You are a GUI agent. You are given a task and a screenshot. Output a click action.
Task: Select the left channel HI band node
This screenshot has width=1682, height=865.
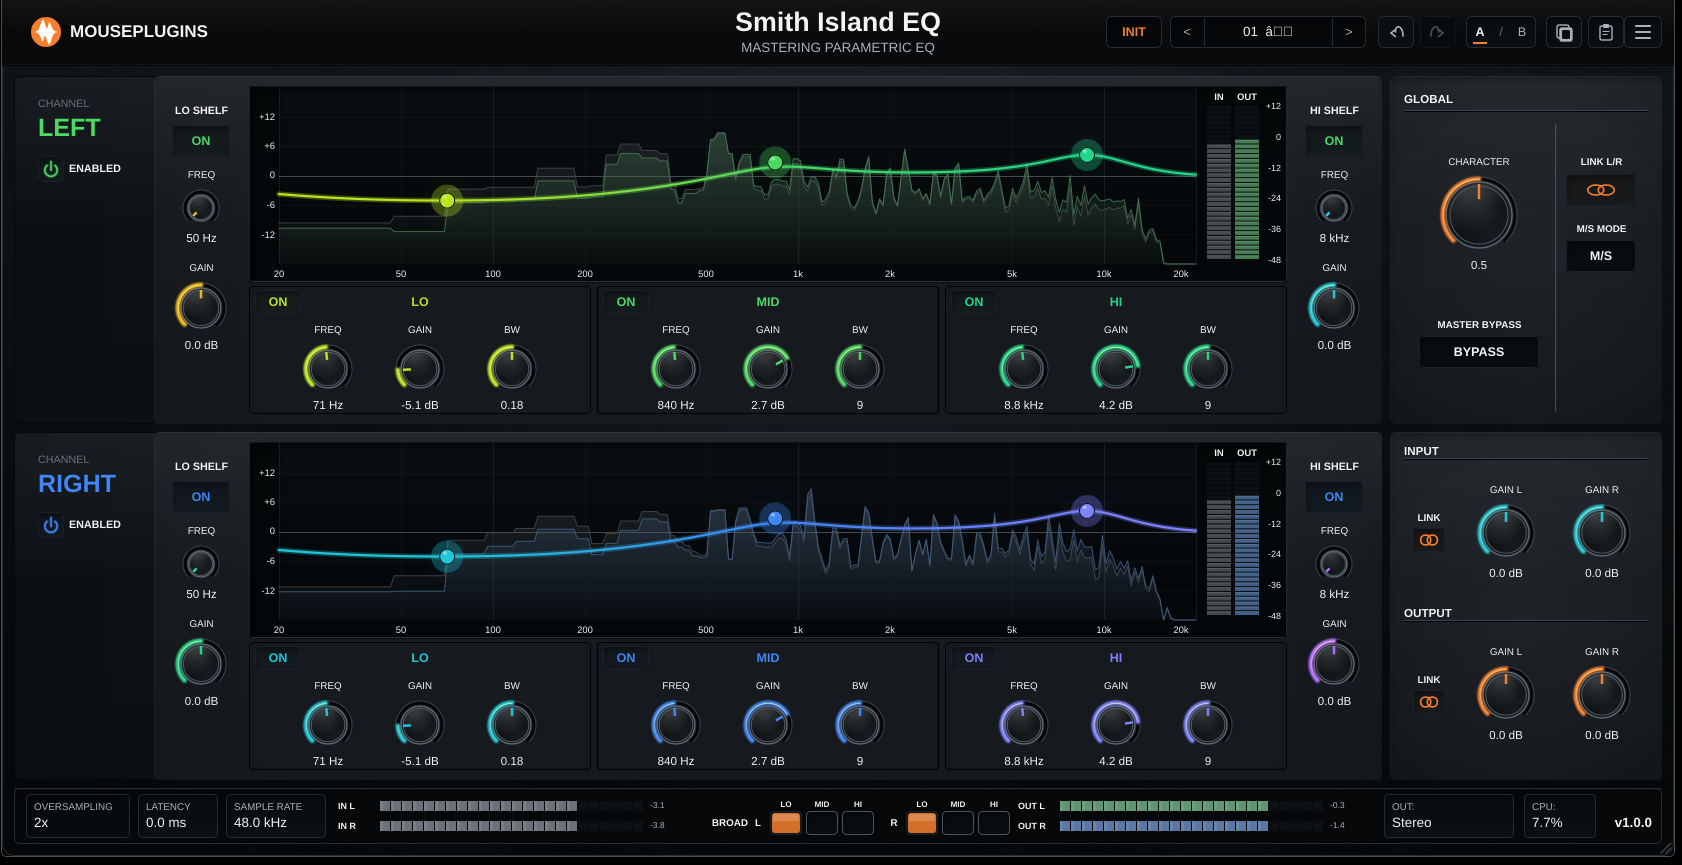1087,154
